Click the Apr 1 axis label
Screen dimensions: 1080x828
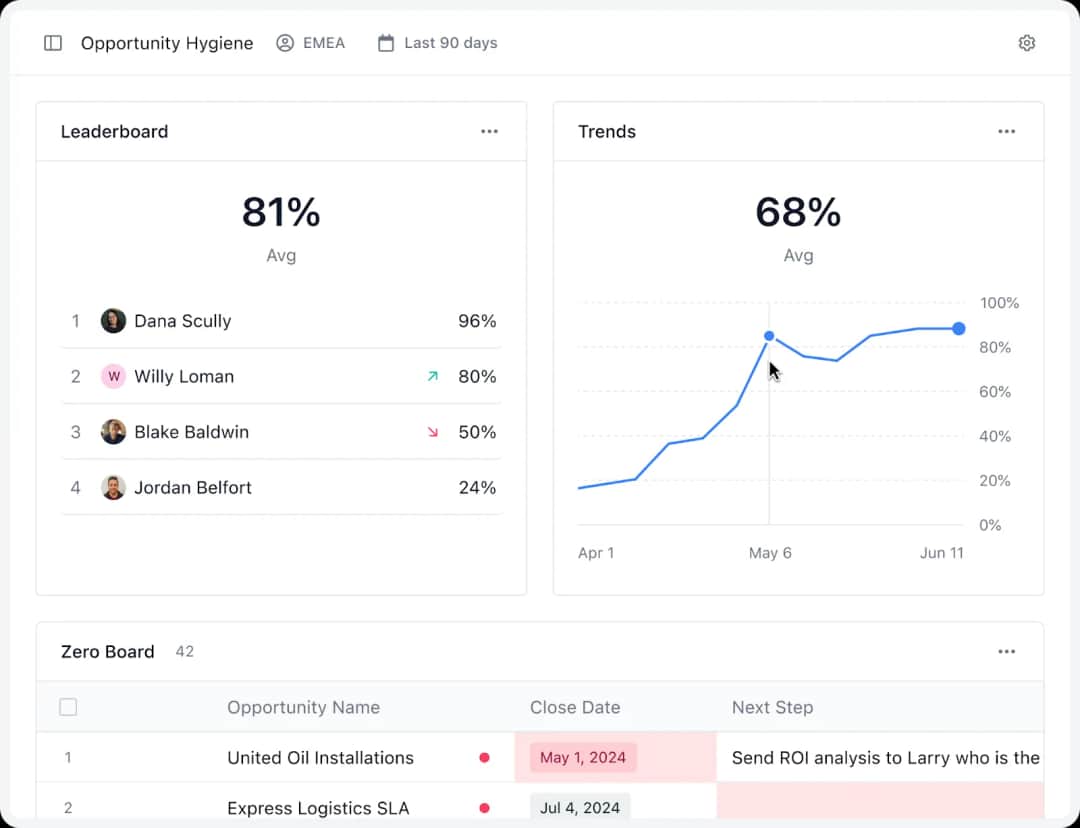[596, 553]
